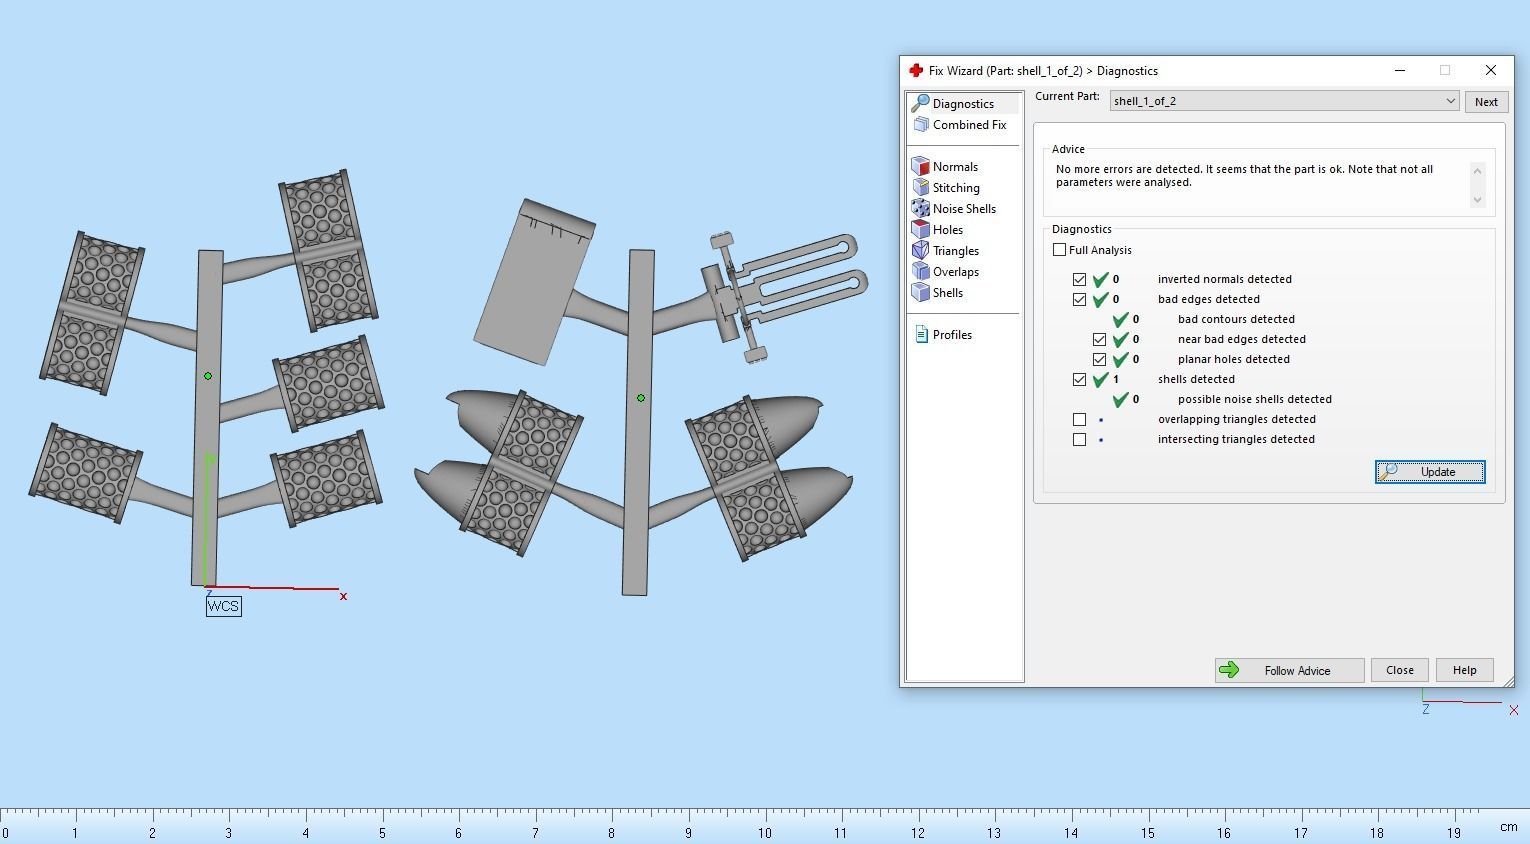
Task: Uncheck the inverted normals detected checkbox
Action: pyautogui.click(x=1080, y=279)
